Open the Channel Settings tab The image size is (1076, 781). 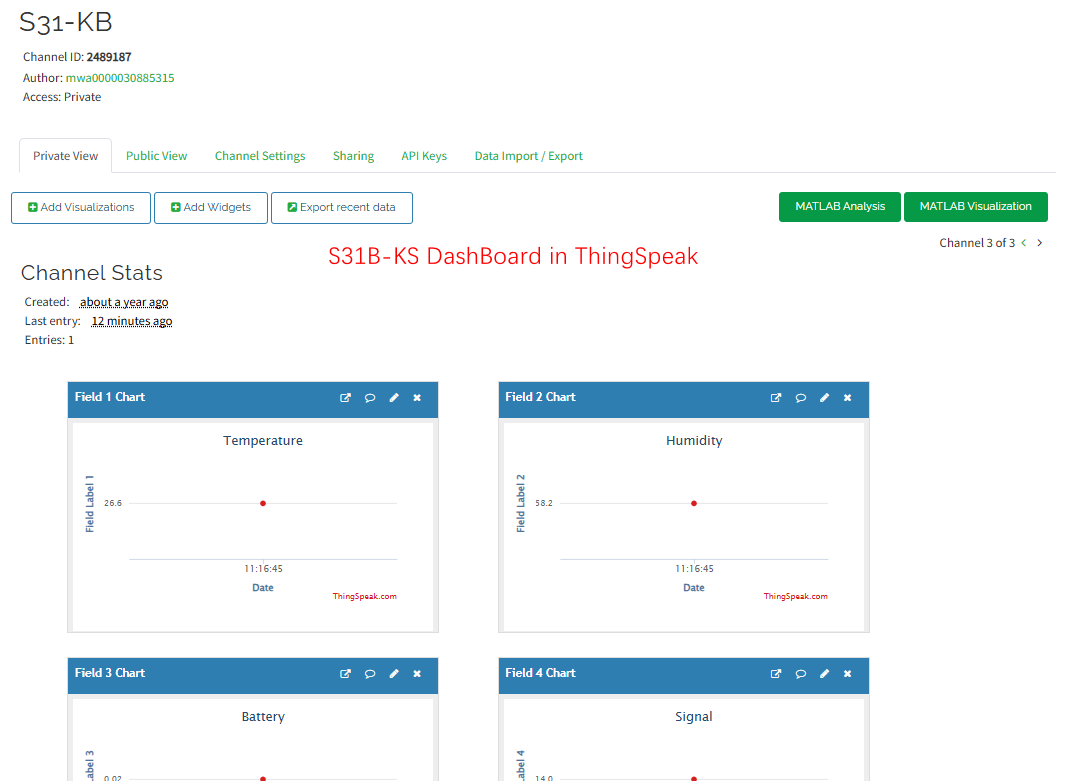[260, 156]
